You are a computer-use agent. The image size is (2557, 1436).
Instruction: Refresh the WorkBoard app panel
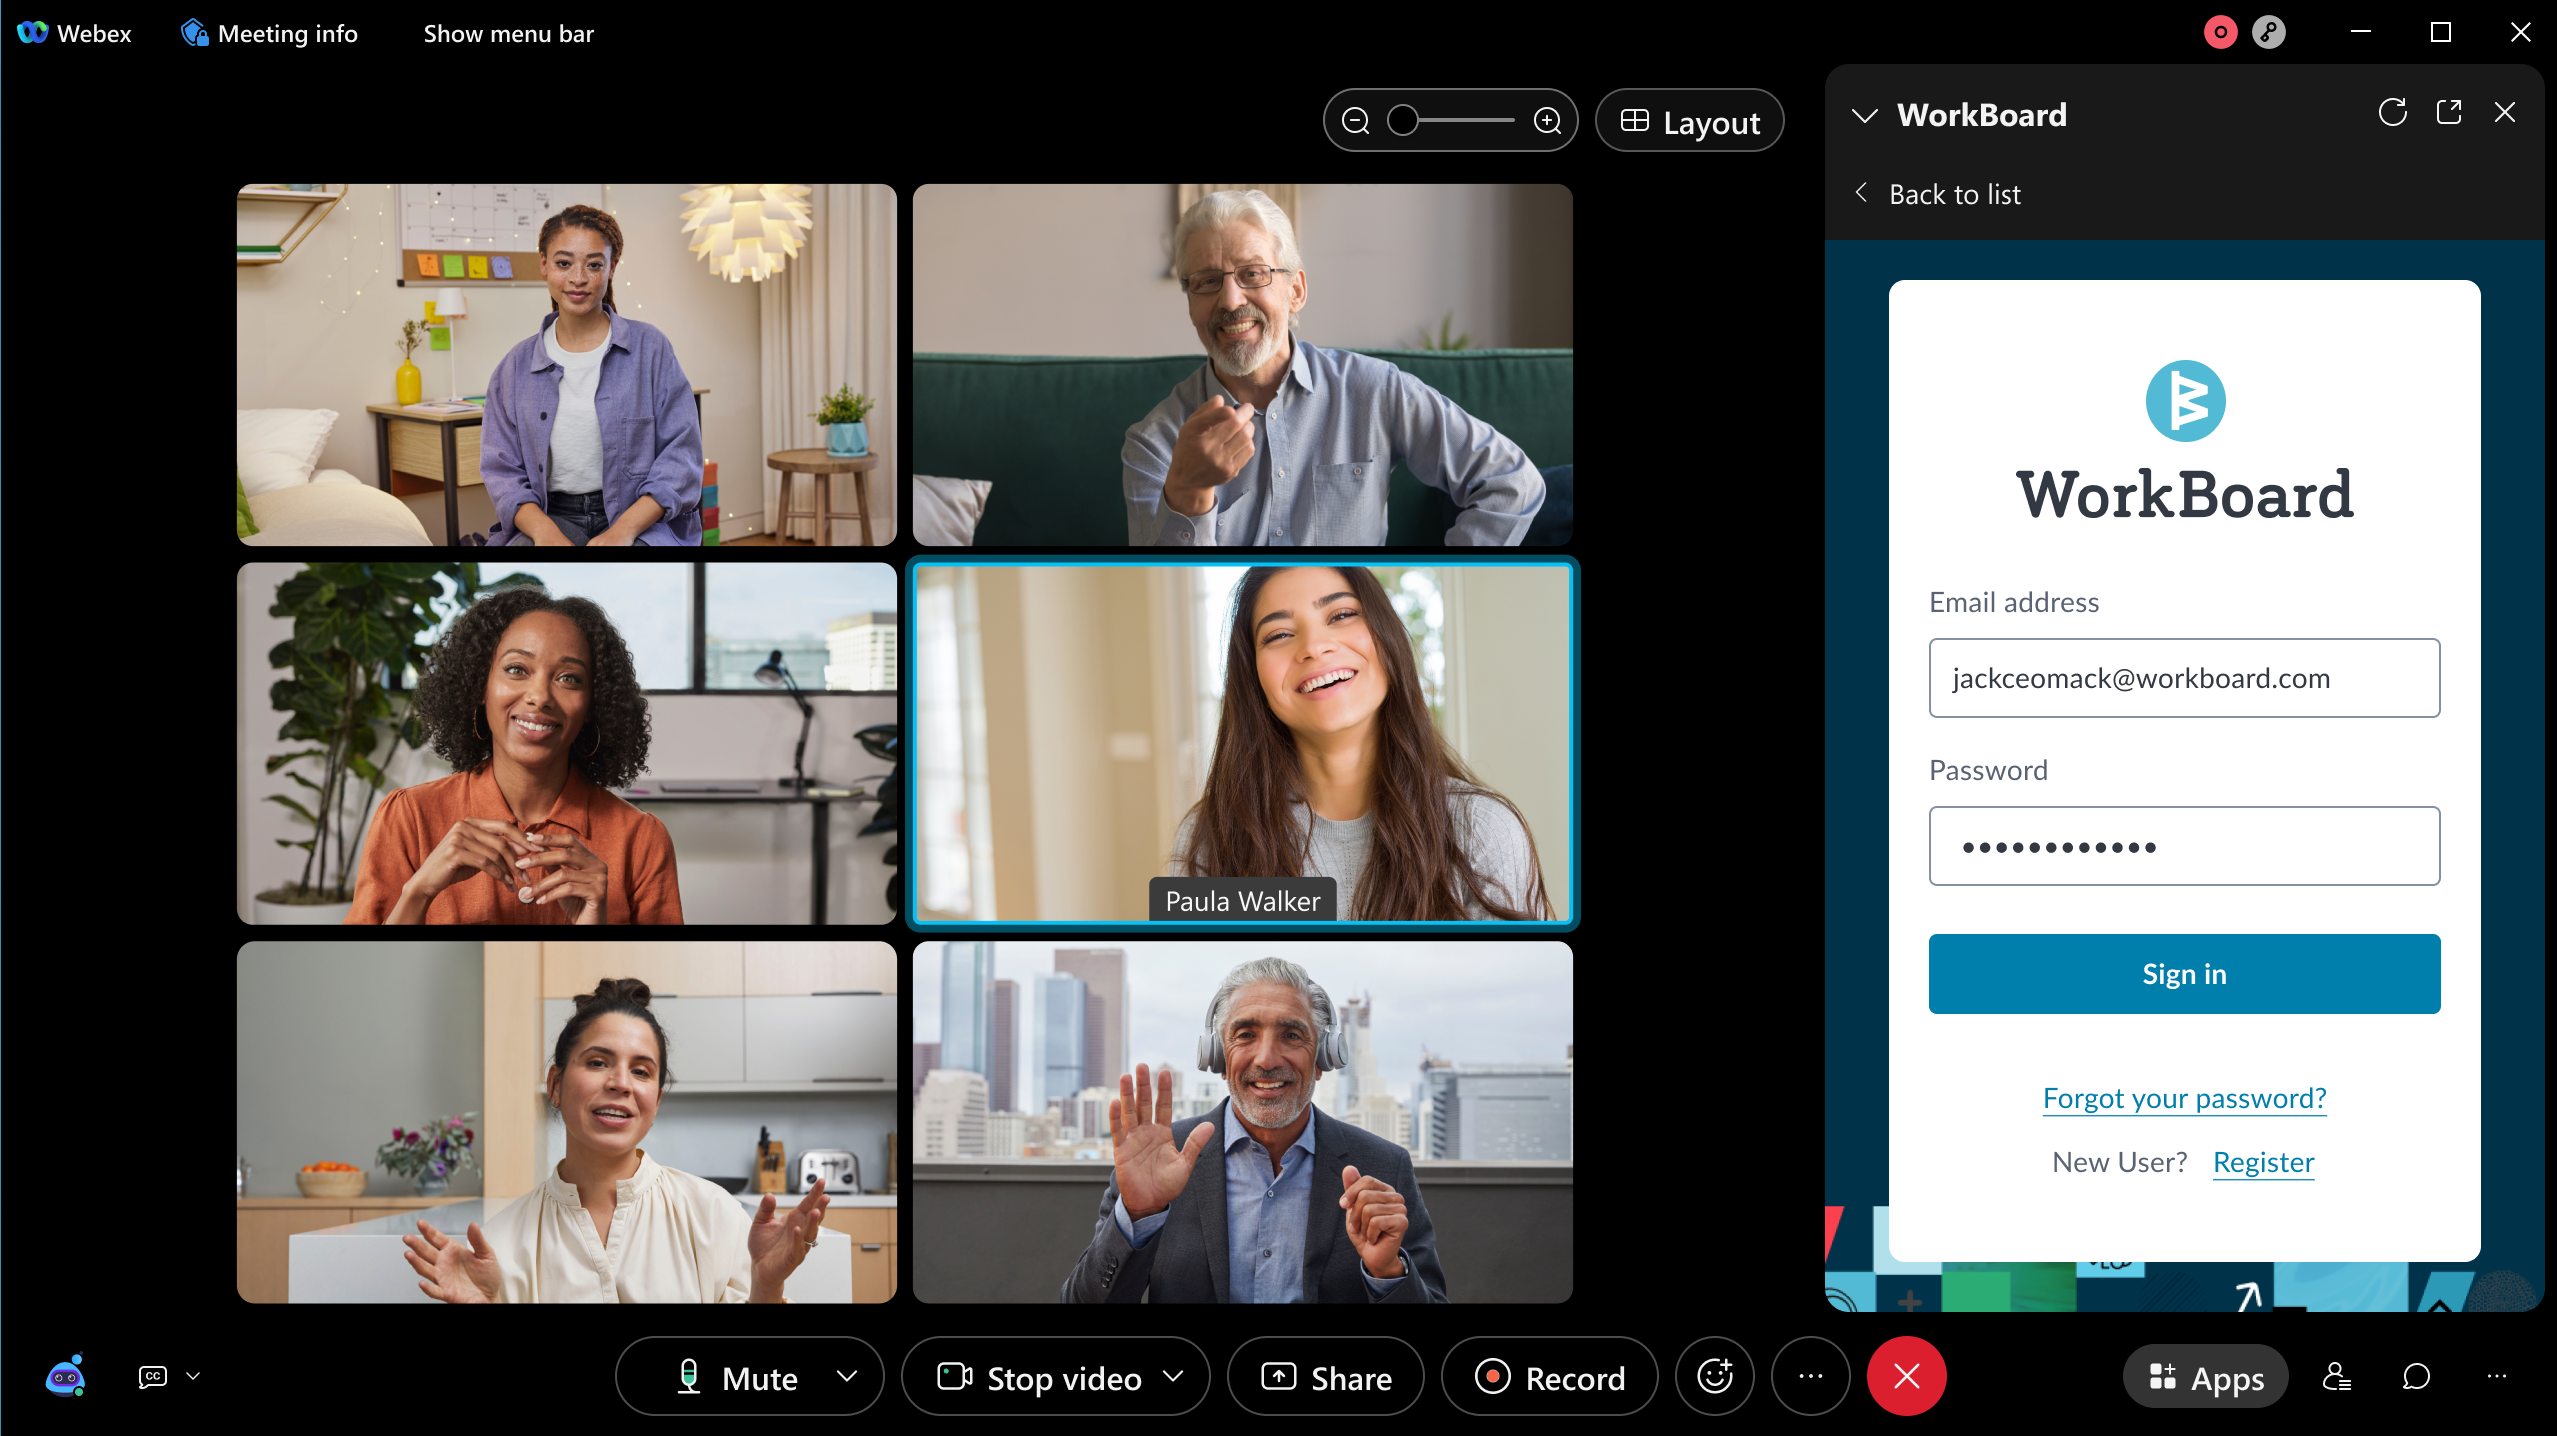pyautogui.click(x=2392, y=112)
